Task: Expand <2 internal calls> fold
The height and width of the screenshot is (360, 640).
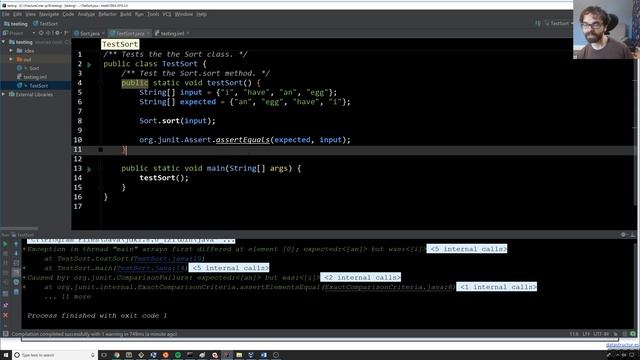Action: click(x=360, y=278)
